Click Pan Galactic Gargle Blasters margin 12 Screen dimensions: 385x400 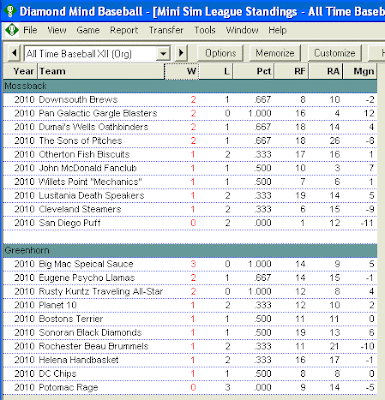(369, 113)
